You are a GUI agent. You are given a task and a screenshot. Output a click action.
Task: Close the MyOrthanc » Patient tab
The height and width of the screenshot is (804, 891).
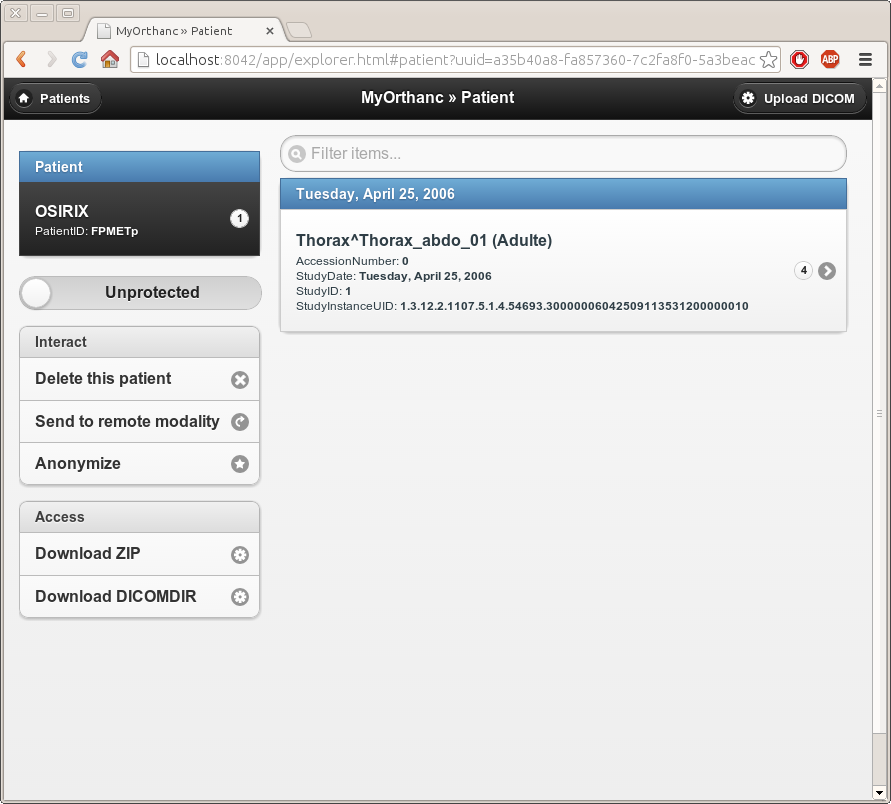click(270, 31)
